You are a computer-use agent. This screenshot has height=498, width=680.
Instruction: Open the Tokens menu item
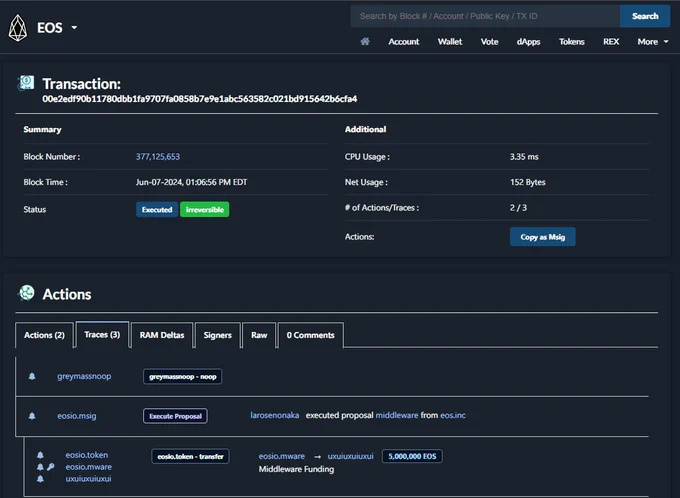pos(572,42)
